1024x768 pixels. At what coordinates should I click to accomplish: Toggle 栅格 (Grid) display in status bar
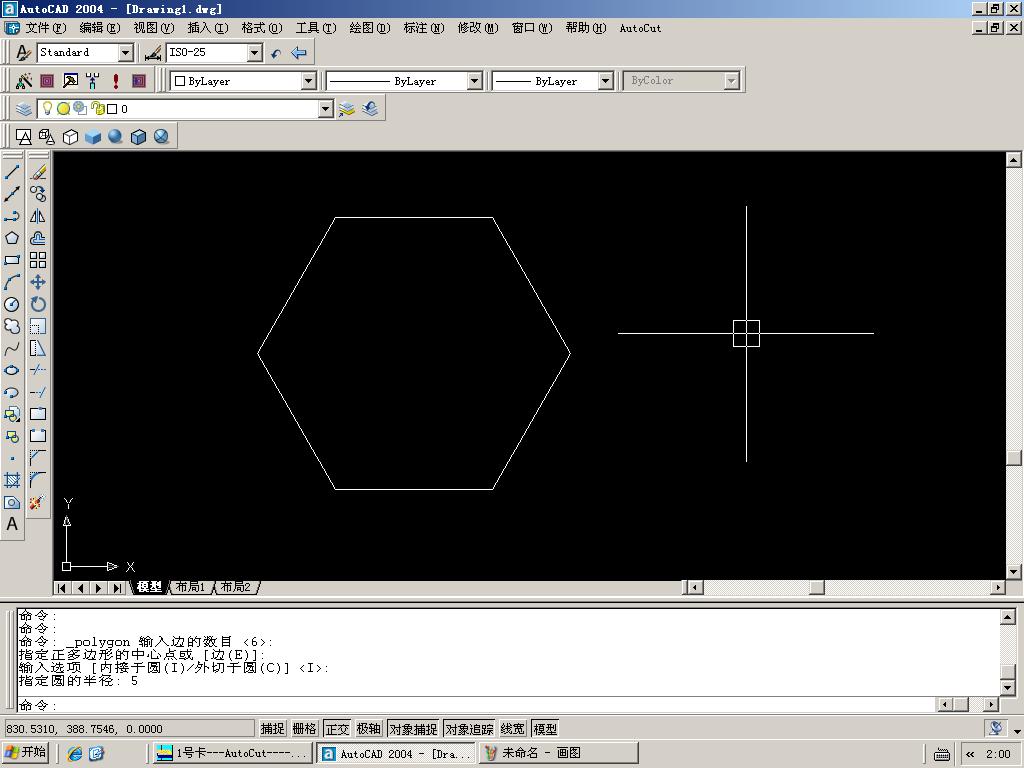(304, 729)
